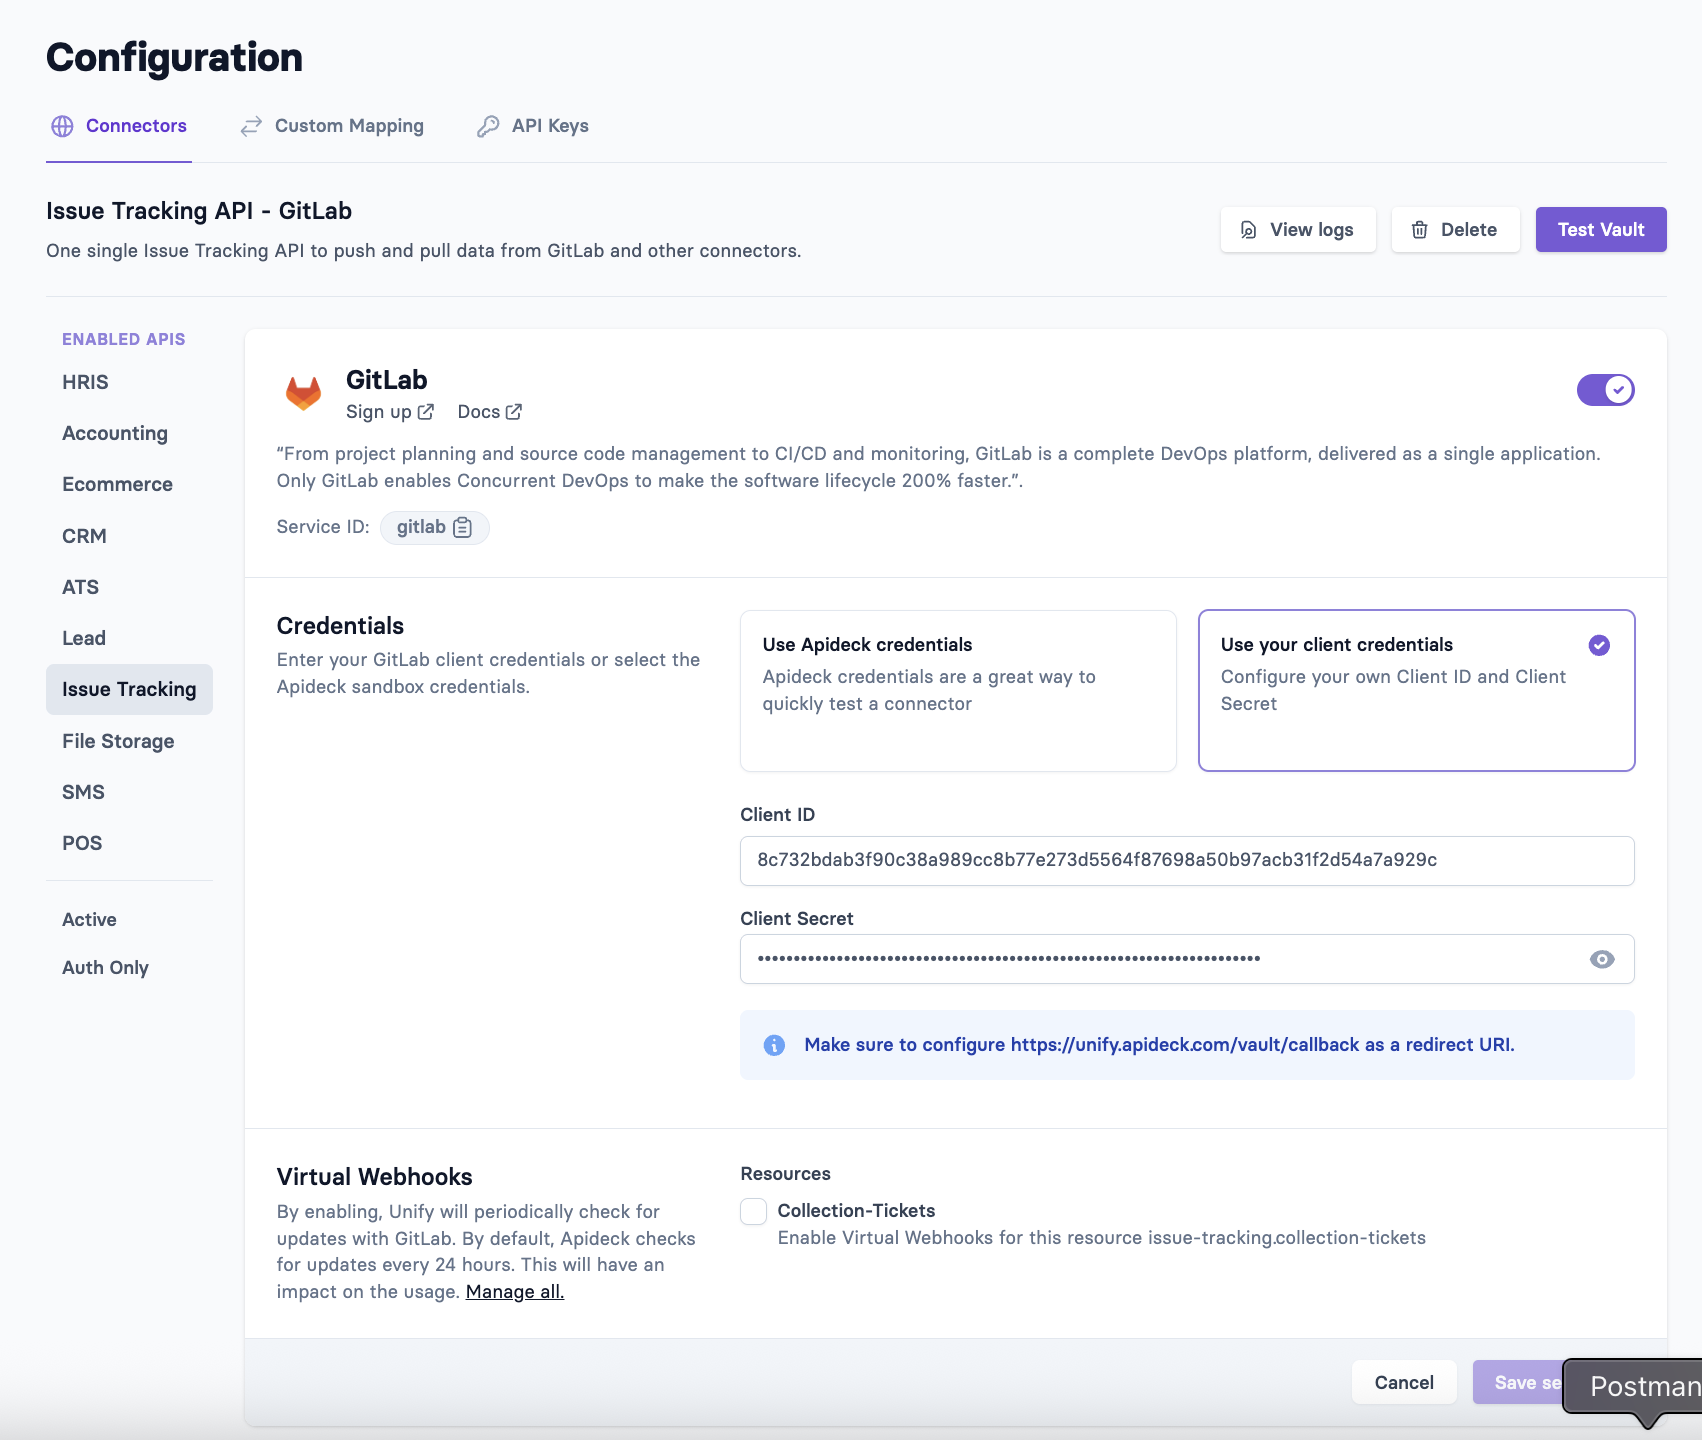Switch to the Custom Mapping tab
The height and width of the screenshot is (1440, 1702).
point(349,126)
